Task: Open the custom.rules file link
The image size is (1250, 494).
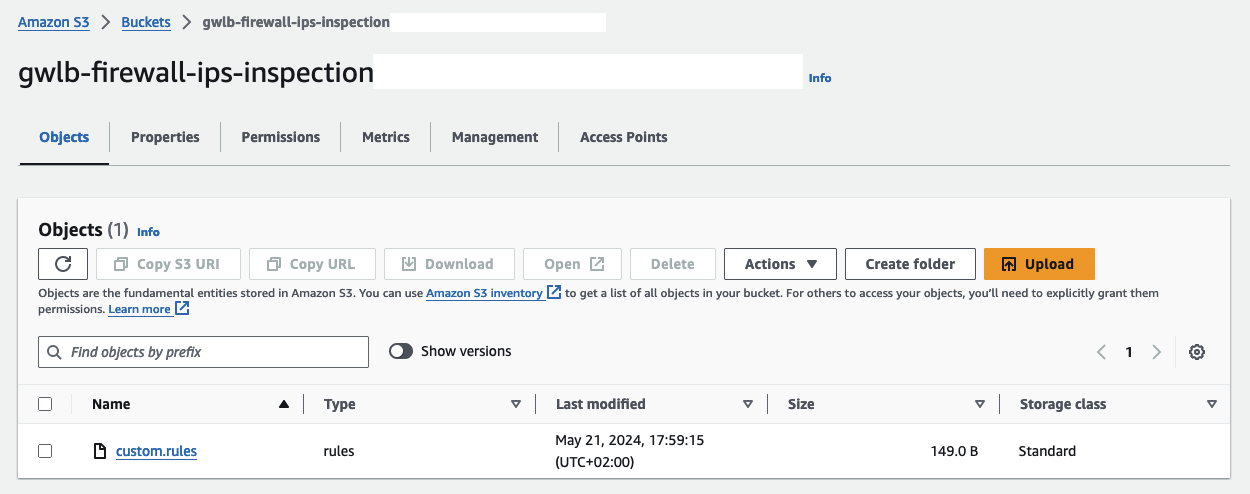Action: click(x=156, y=451)
